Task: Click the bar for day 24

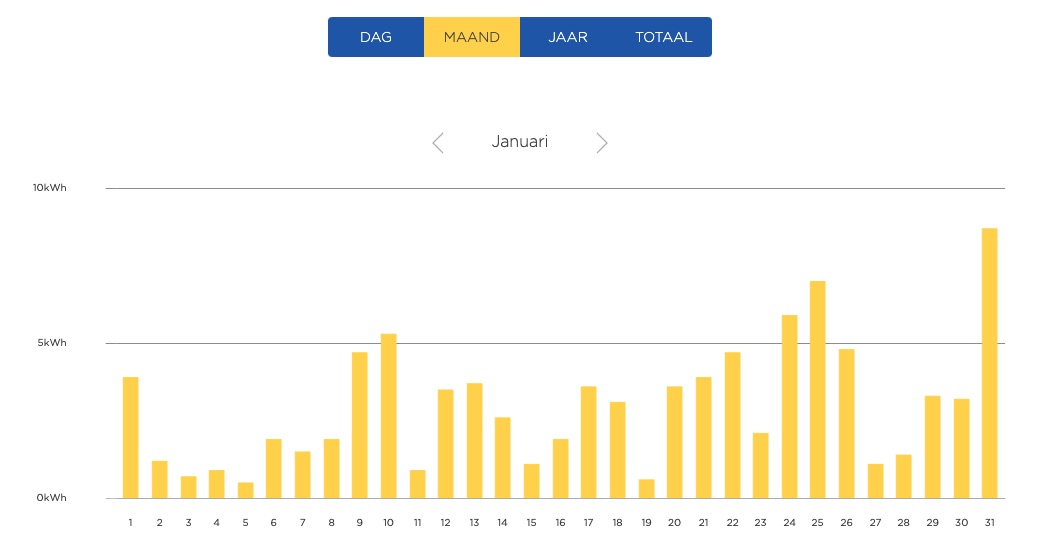Action: coord(789,406)
